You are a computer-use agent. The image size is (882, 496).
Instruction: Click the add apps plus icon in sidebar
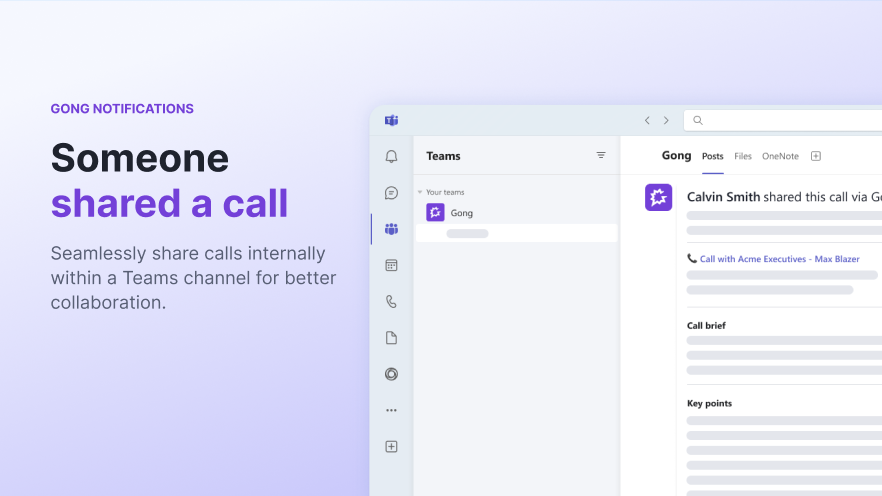pyautogui.click(x=391, y=447)
